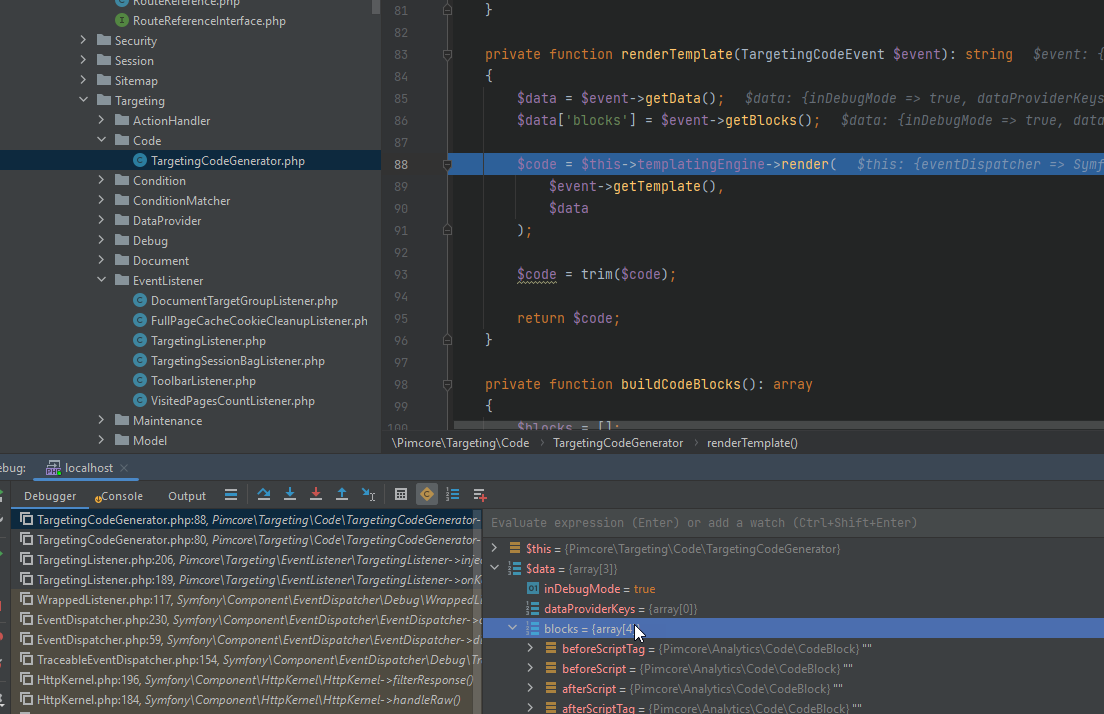Screen dimensions: 1104x714
Task: Open the debugger layout hamburger icon
Action: pos(231,494)
